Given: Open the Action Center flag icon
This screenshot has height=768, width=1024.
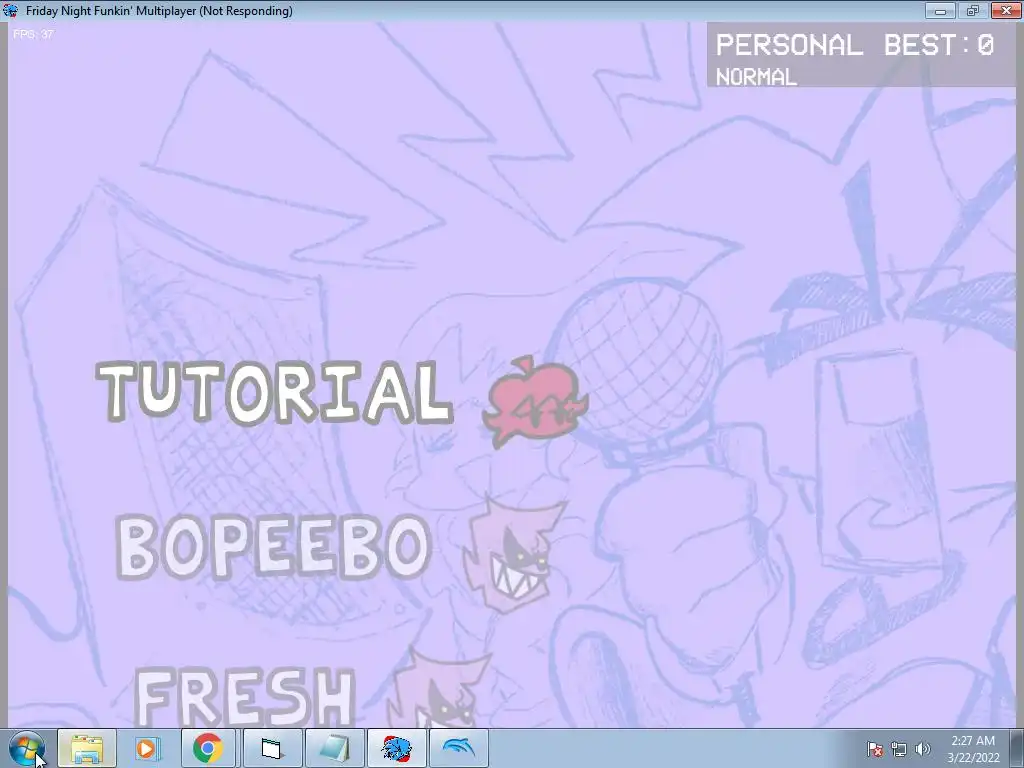Looking at the screenshot, I should coord(875,749).
